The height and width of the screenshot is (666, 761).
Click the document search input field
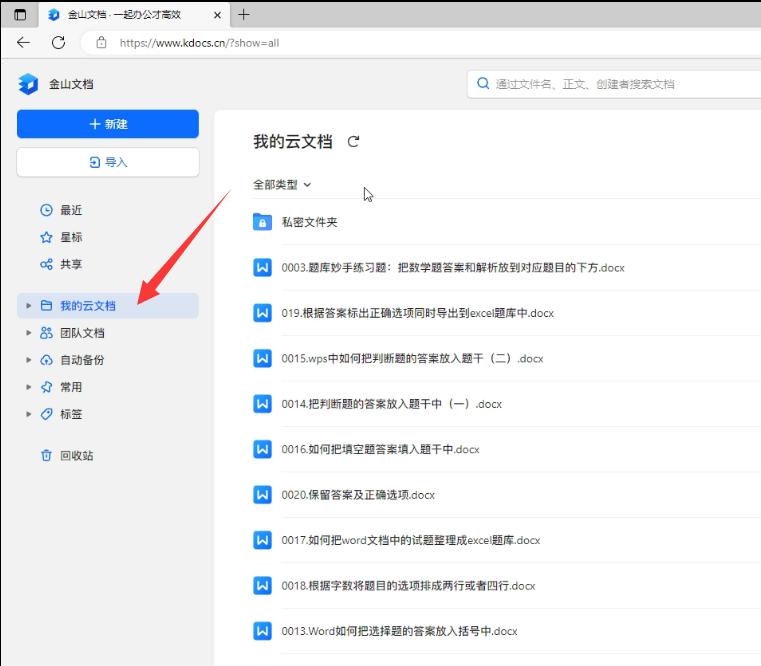tap(614, 84)
